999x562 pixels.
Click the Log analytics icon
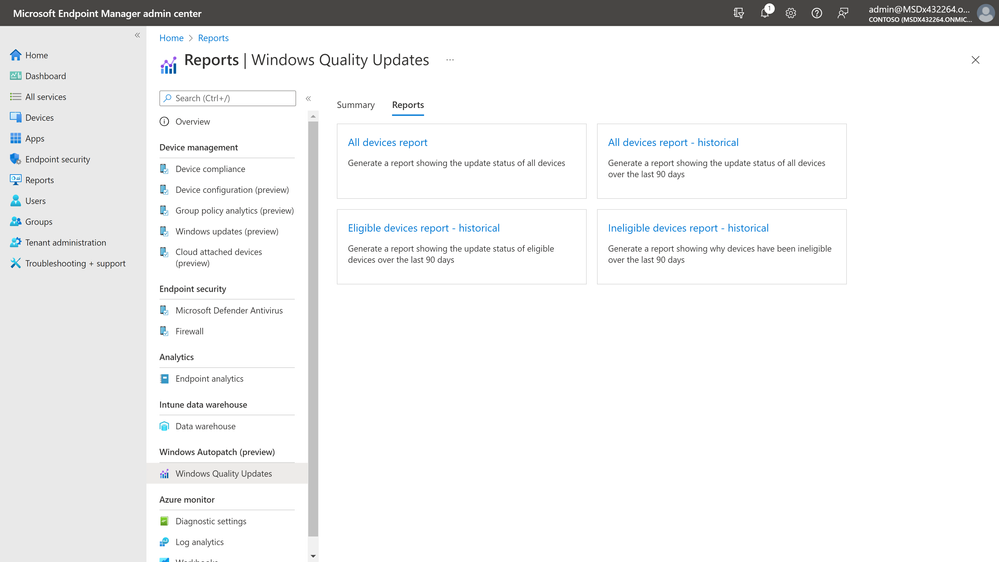[x=164, y=542]
